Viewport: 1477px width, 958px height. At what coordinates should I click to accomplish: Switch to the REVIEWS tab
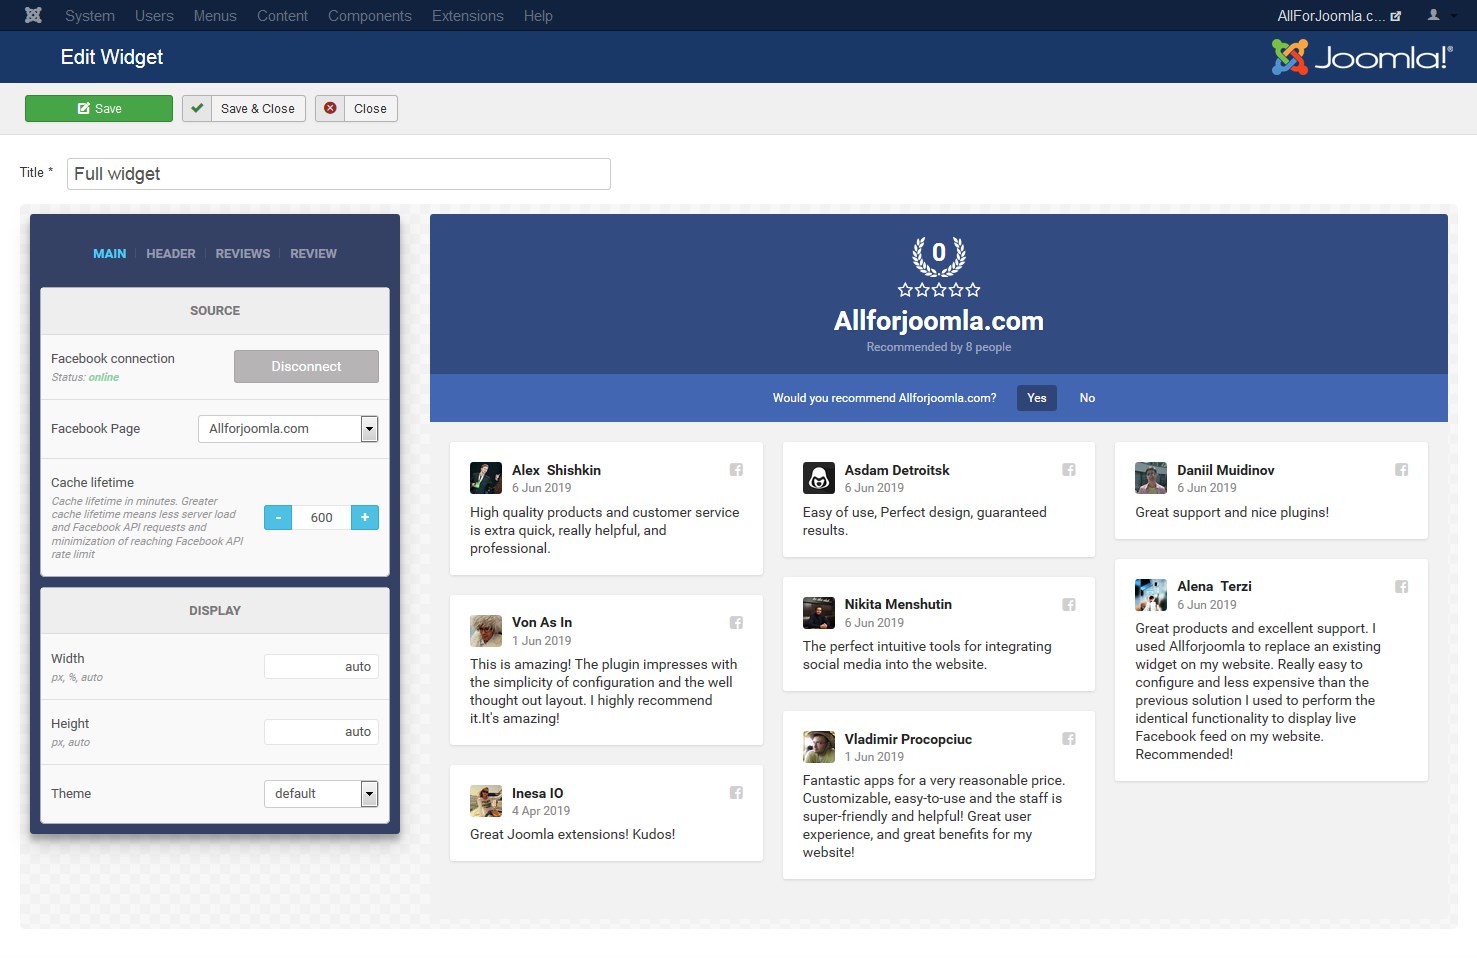243,254
